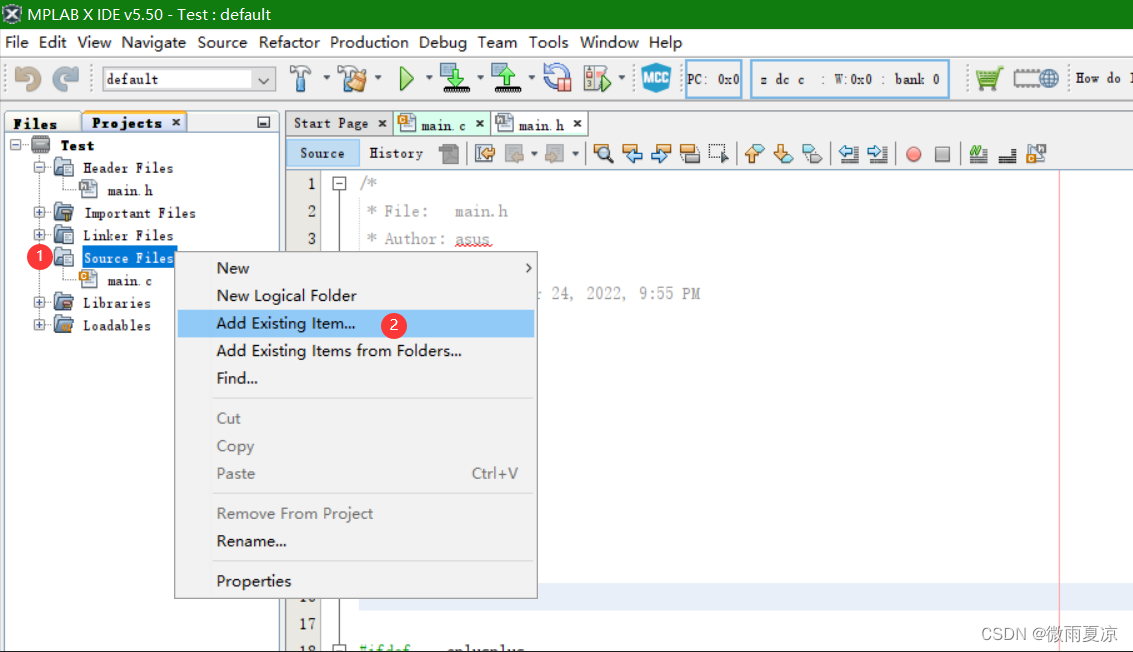Expand the Libraries folder
Image resolution: width=1133 pixels, height=652 pixels.
click(39, 302)
